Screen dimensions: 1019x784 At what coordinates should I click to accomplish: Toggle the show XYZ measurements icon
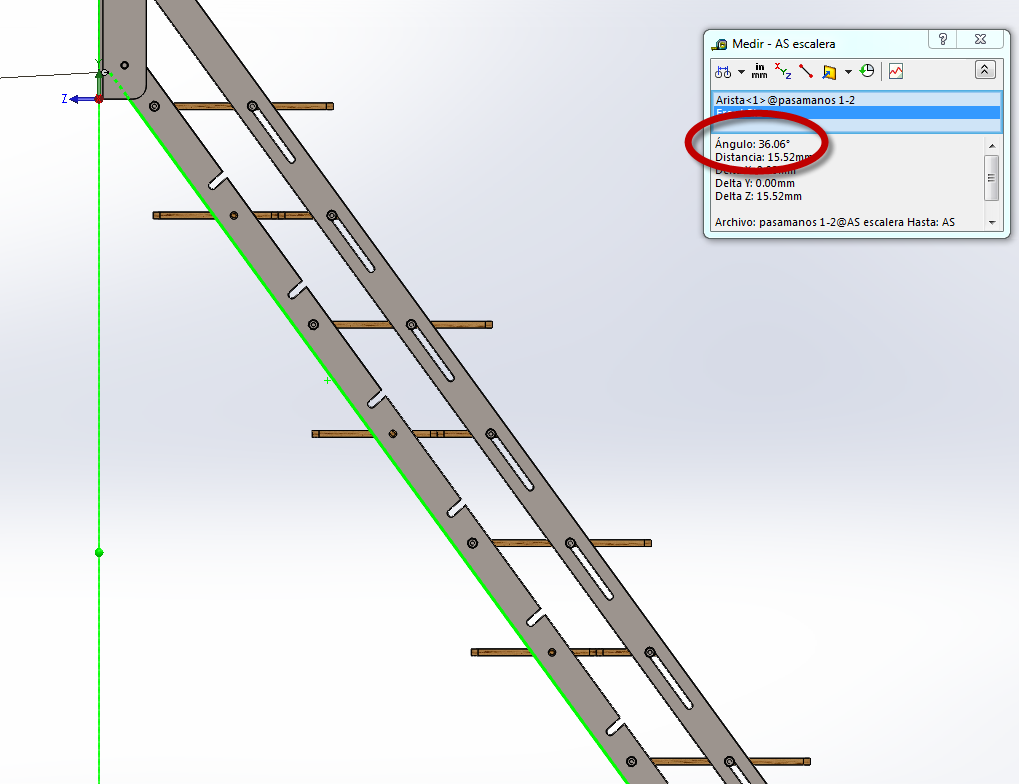[783, 71]
